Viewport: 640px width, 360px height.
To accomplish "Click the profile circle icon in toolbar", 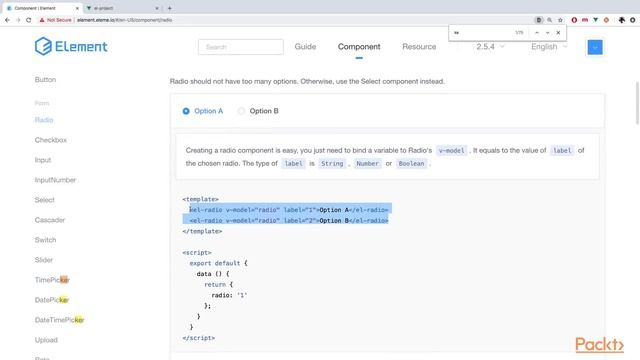I will (x=633, y=20).
